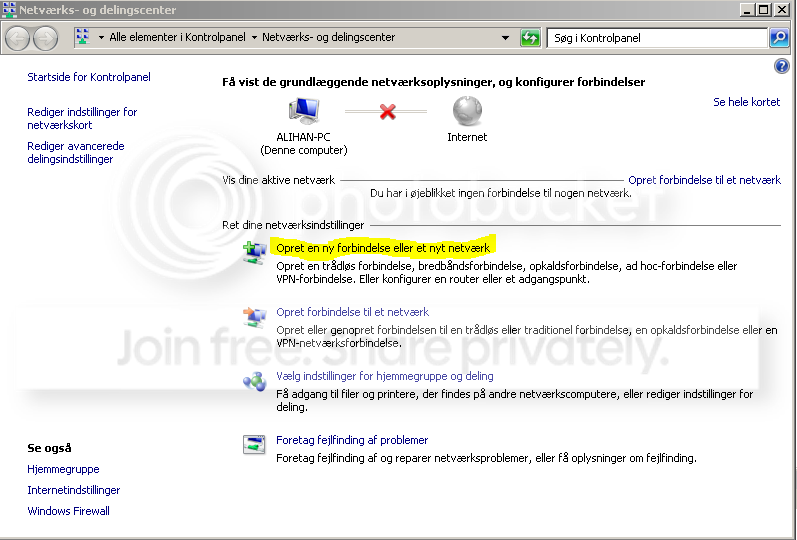
Task: Open Hjemmegruppe under Se også
Action: click(64, 469)
